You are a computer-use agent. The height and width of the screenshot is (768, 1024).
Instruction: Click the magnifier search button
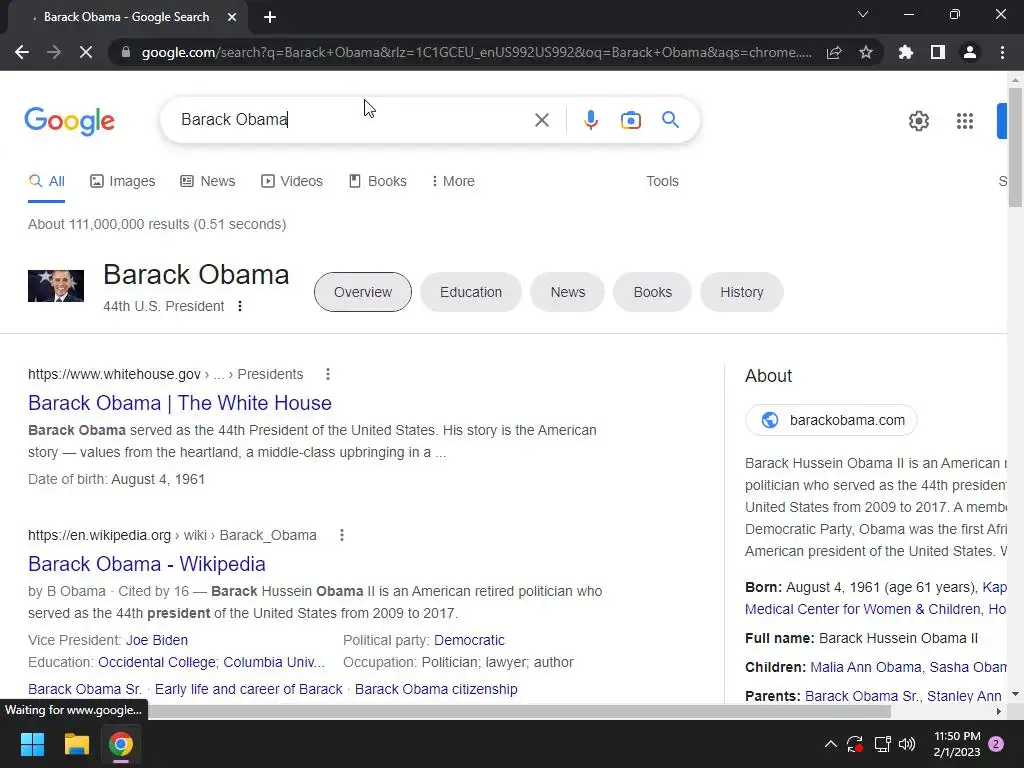[670, 120]
